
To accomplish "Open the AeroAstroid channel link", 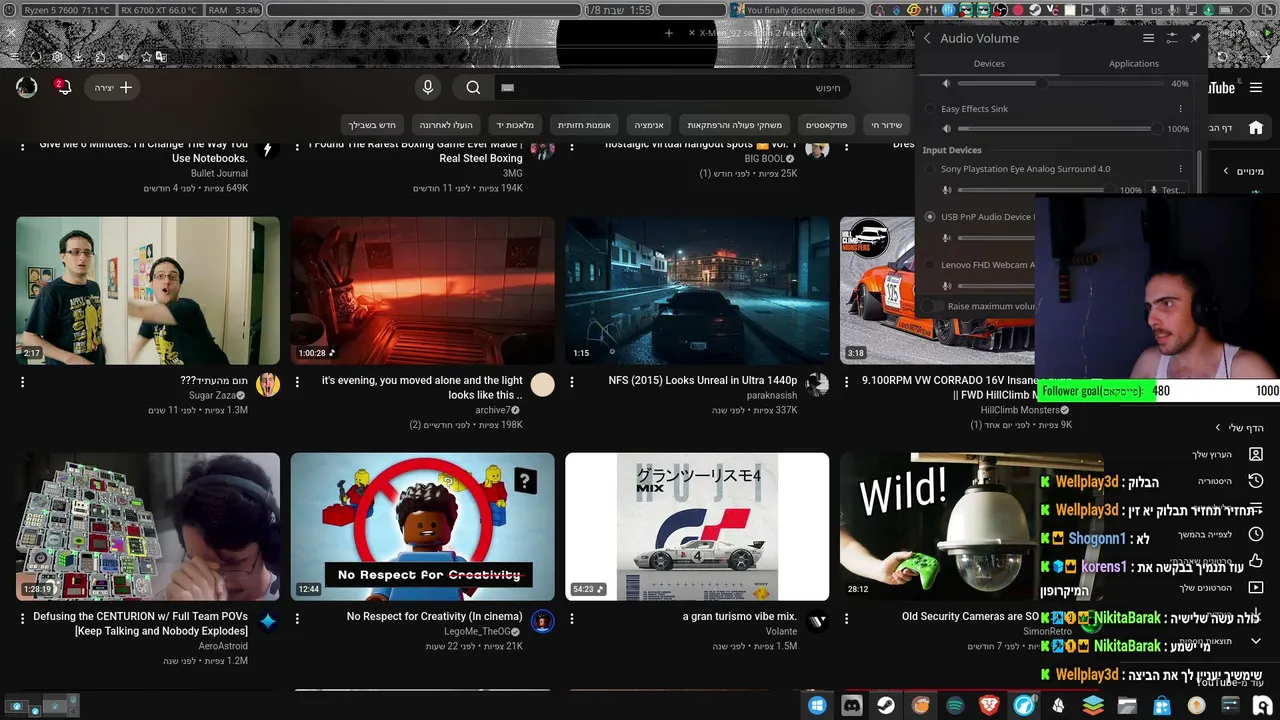I will pos(223,646).
